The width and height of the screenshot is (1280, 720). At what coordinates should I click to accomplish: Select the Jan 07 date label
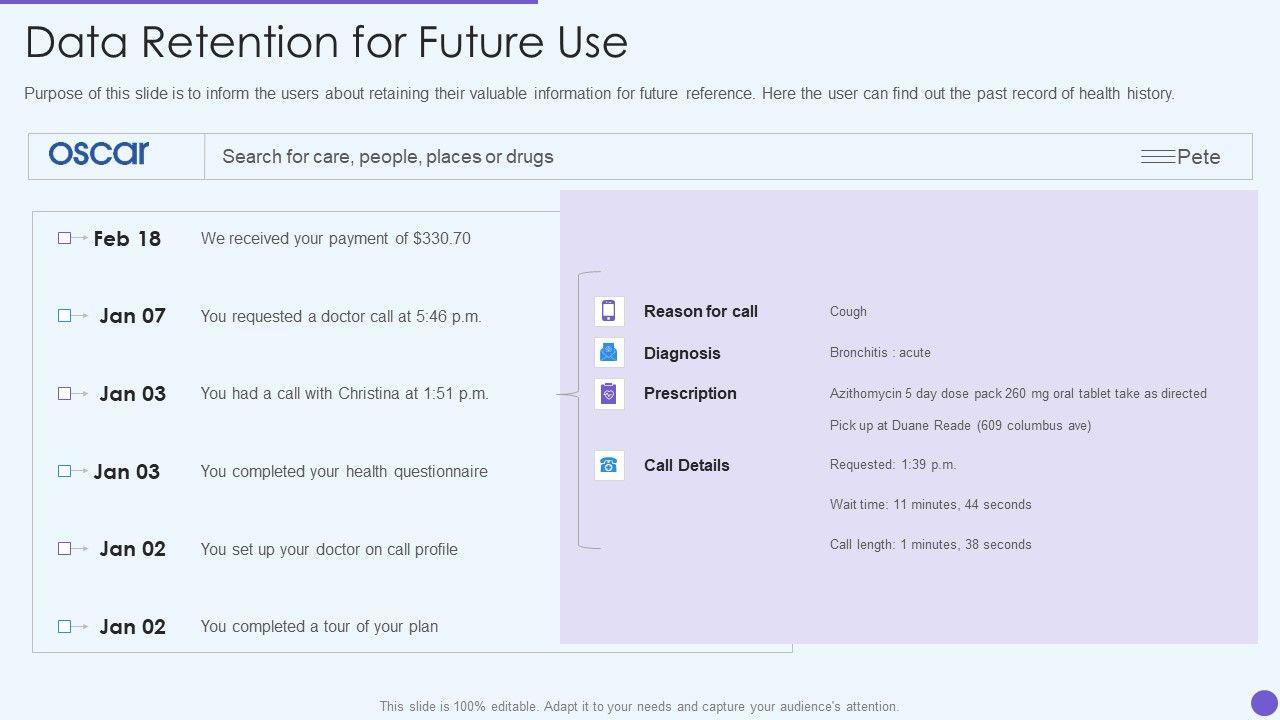point(132,316)
